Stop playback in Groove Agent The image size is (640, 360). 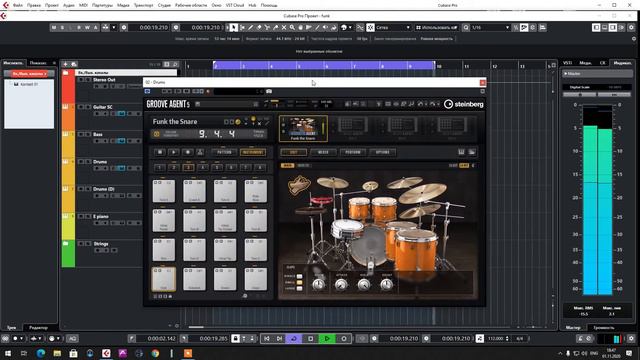(x=160, y=152)
